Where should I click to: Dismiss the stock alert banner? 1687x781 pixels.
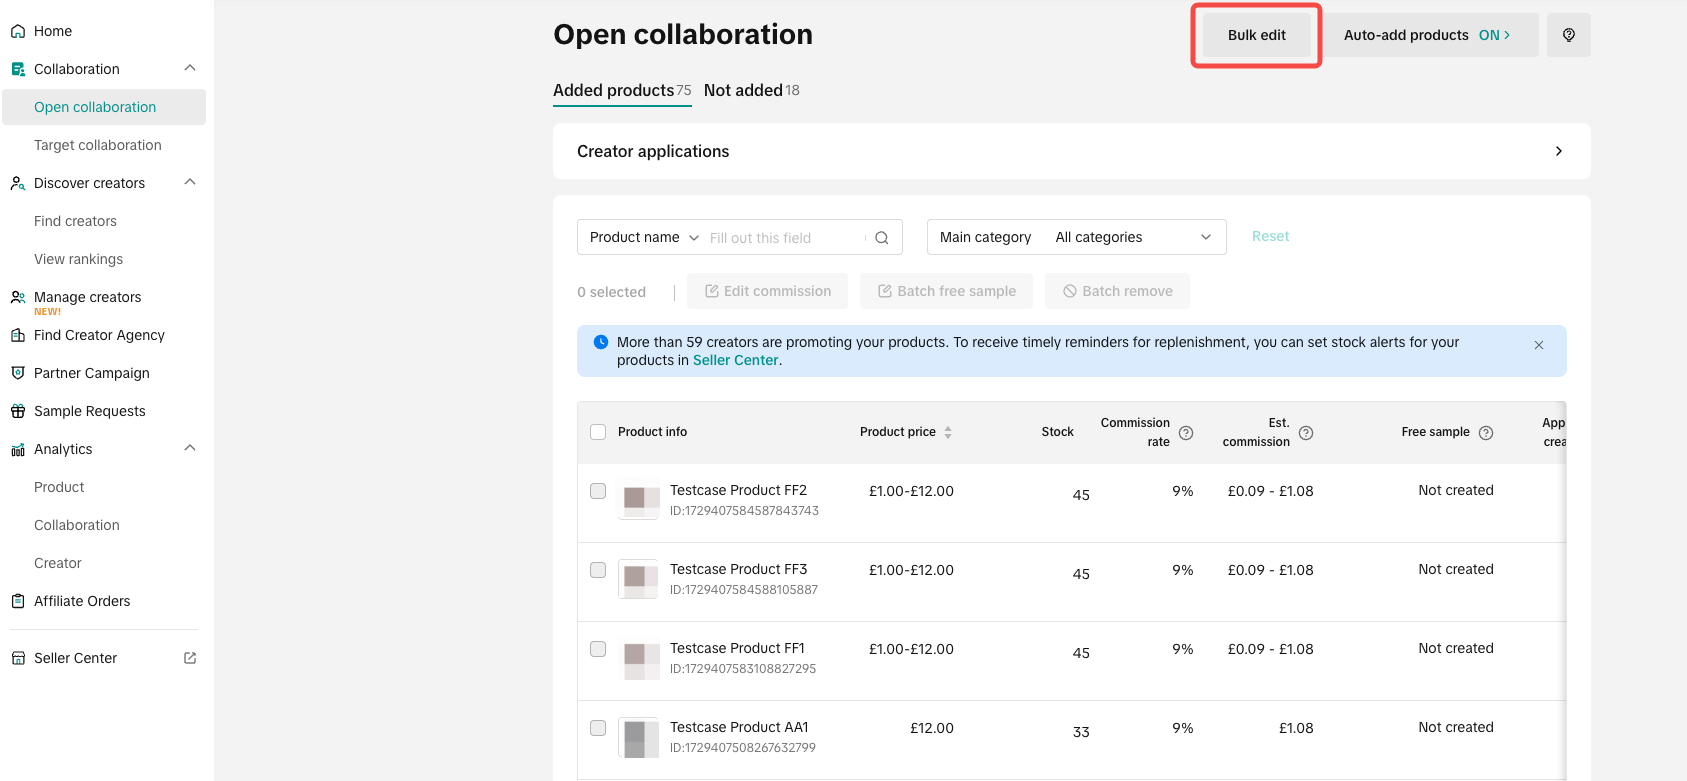pos(1538,345)
